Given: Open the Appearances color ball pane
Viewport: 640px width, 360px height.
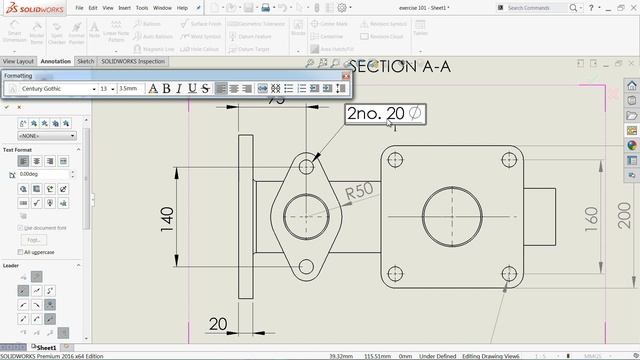Looking at the screenshot, I should coord(631,145).
